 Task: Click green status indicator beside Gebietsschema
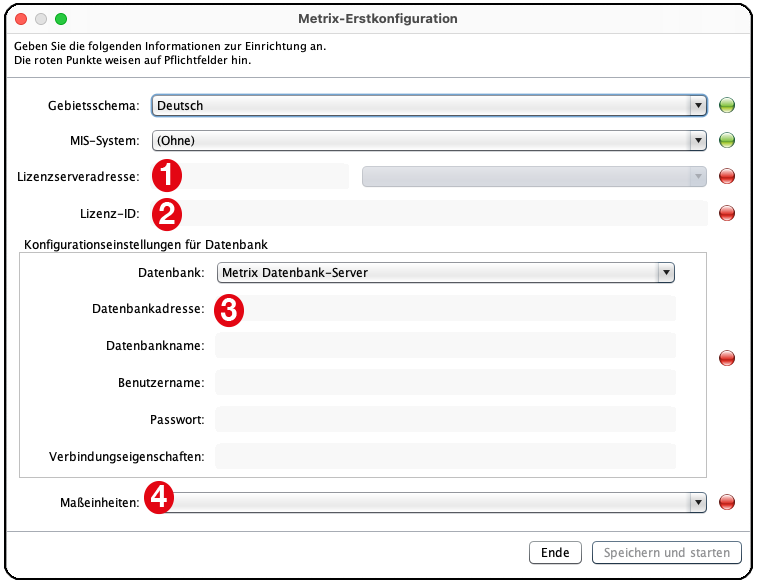coord(727,105)
